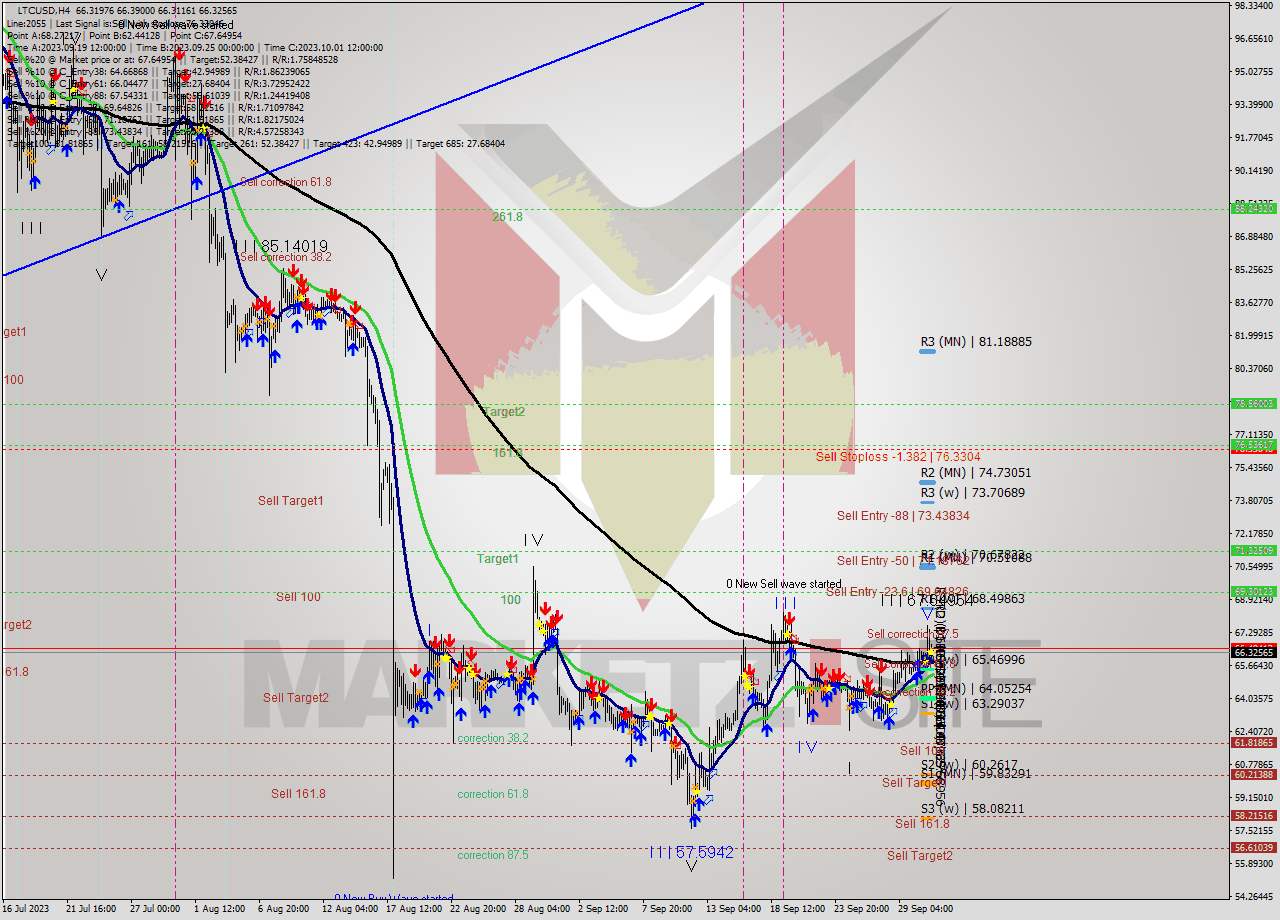Viewport: 1280px width, 920px height.
Task: Click the LTCUSD,H4 symbol title
Action: [44, 10]
